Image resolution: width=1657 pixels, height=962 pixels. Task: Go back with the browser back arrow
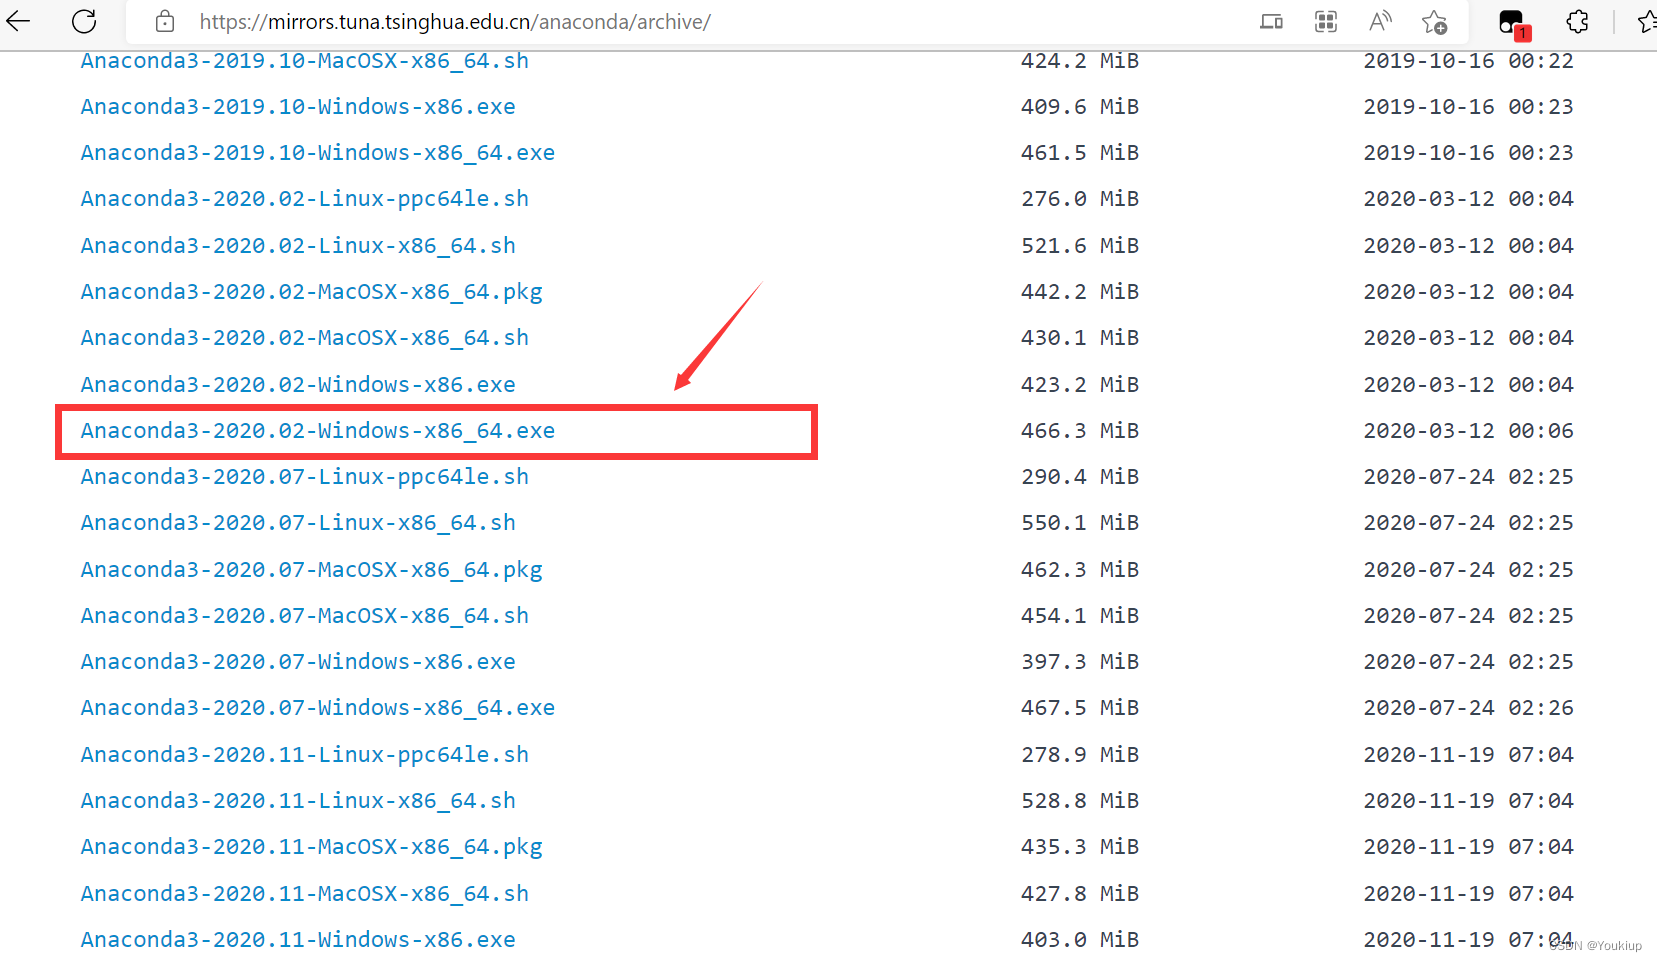pos(18,21)
